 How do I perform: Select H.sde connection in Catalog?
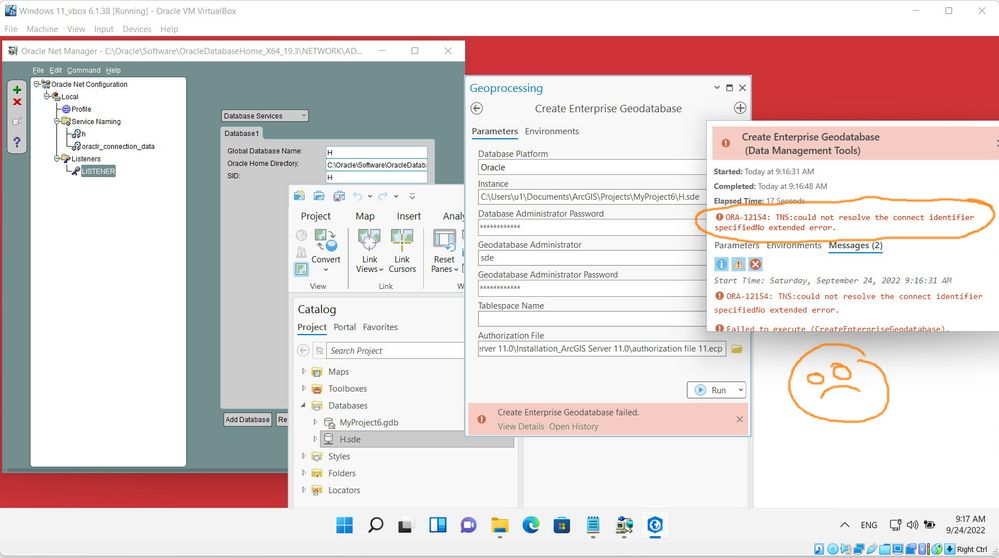(x=350, y=439)
